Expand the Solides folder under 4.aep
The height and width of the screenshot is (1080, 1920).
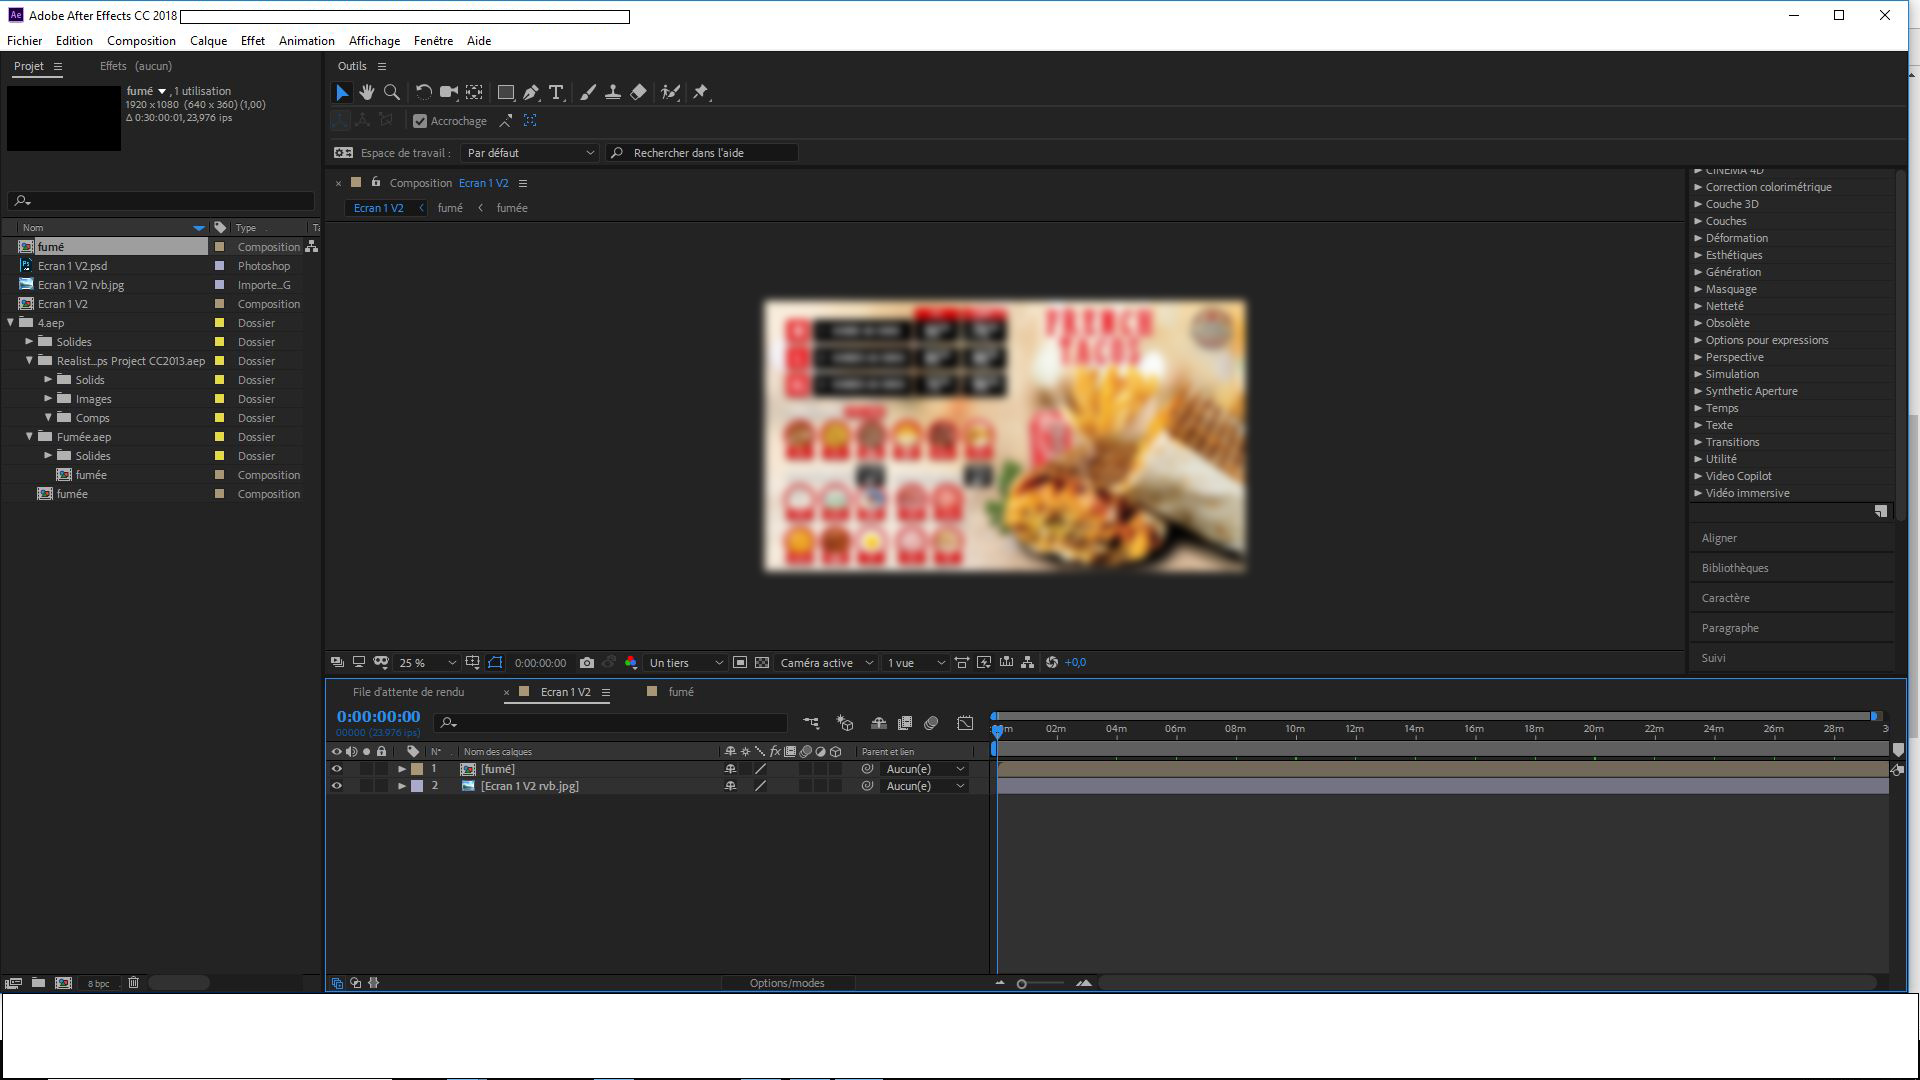point(30,342)
